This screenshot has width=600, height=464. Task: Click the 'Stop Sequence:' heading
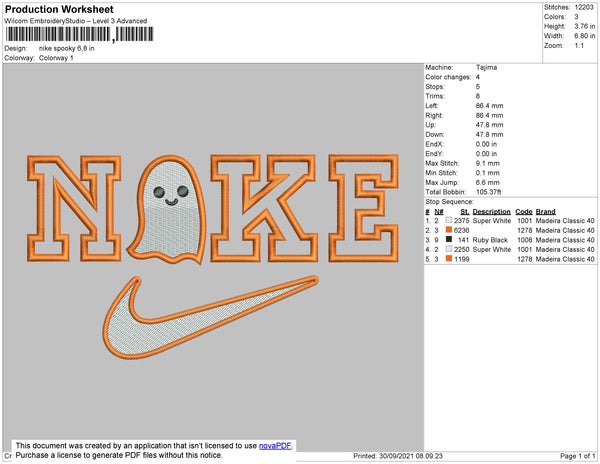[x=449, y=202]
